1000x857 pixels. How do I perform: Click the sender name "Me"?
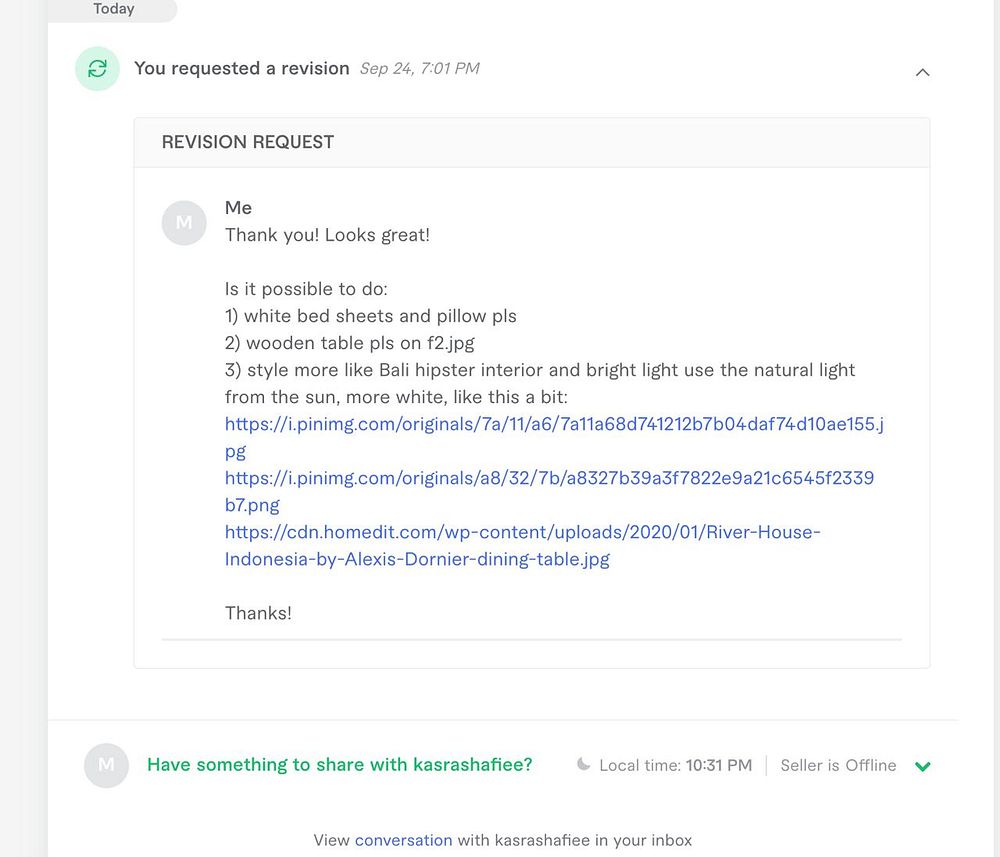tap(238, 208)
